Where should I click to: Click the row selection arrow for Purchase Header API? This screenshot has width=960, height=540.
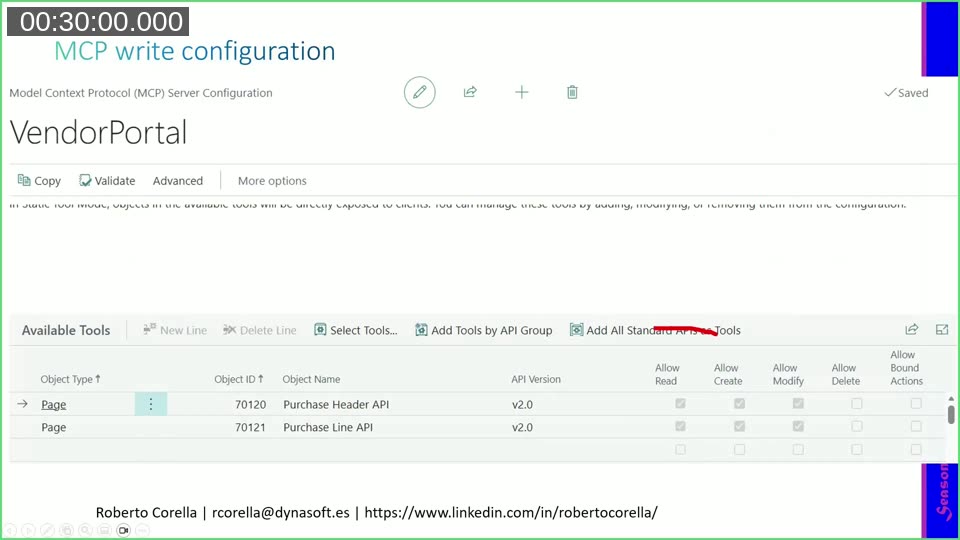click(23, 404)
